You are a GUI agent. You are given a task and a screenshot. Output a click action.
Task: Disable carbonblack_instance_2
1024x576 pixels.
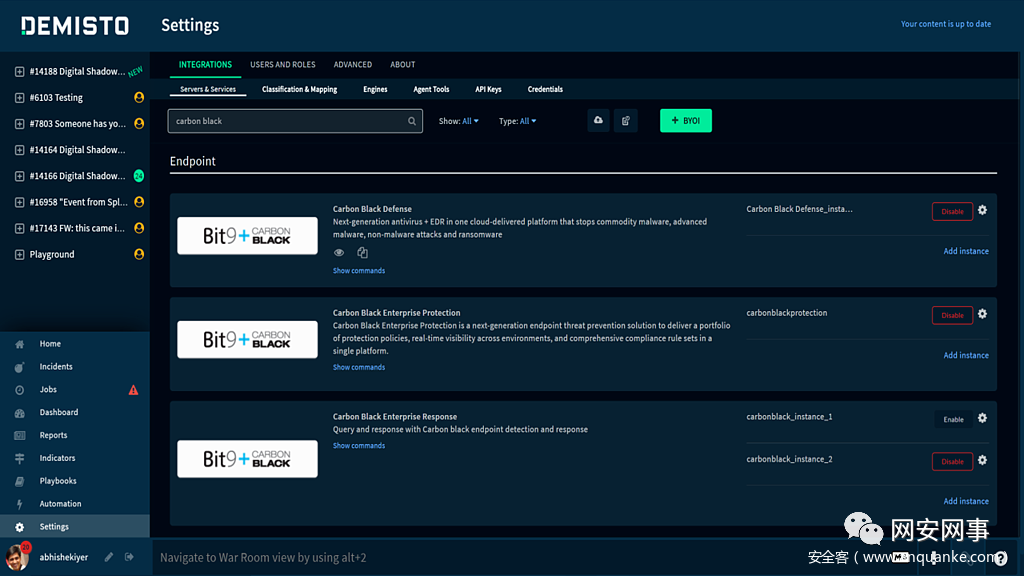(x=952, y=461)
